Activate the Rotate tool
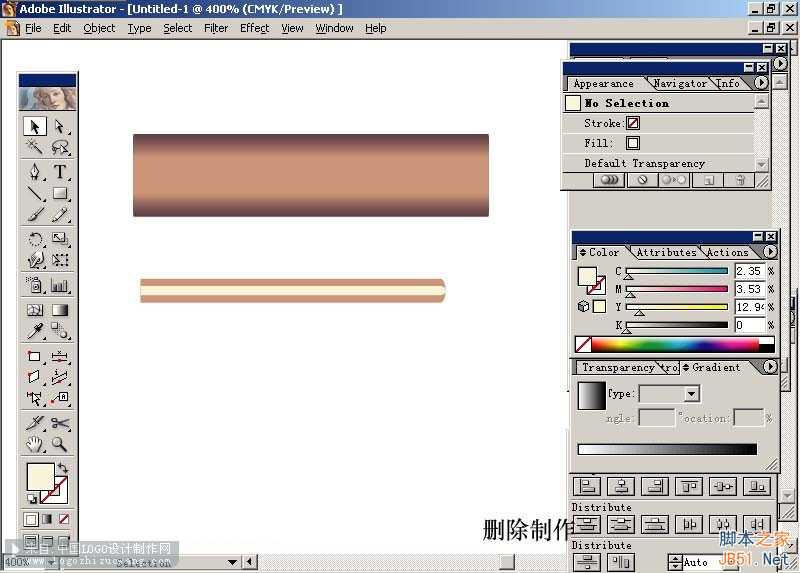The height and width of the screenshot is (573, 800). click(x=35, y=239)
